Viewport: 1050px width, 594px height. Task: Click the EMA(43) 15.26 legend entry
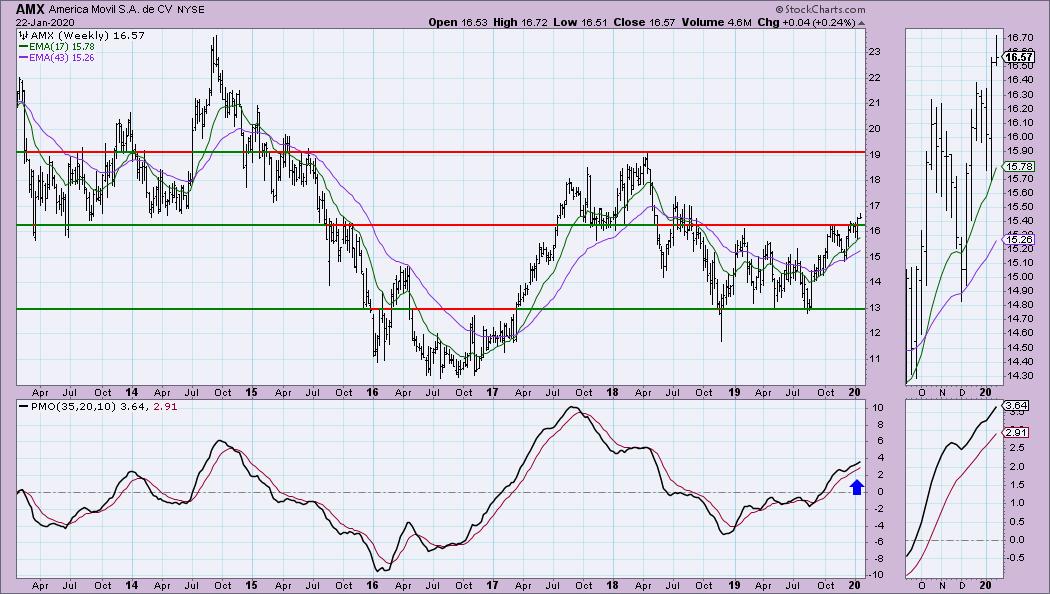[57, 58]
